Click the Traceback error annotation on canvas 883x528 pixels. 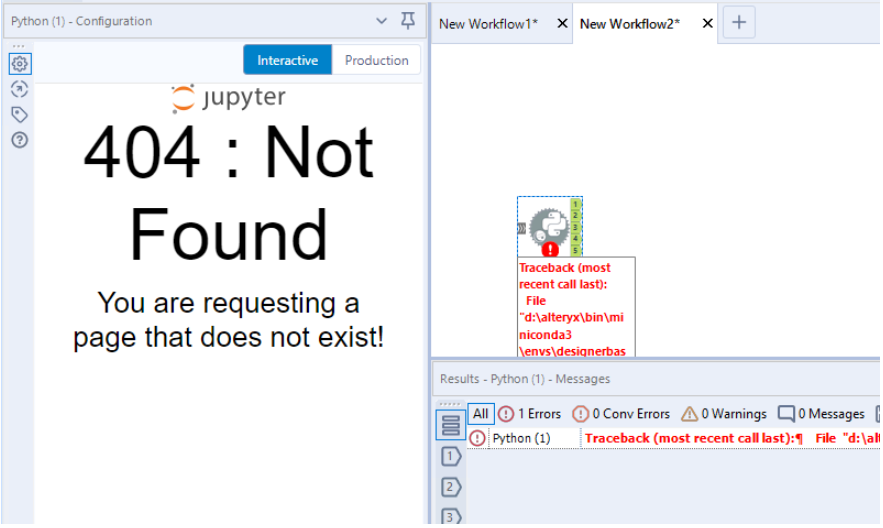coord(576,307)
